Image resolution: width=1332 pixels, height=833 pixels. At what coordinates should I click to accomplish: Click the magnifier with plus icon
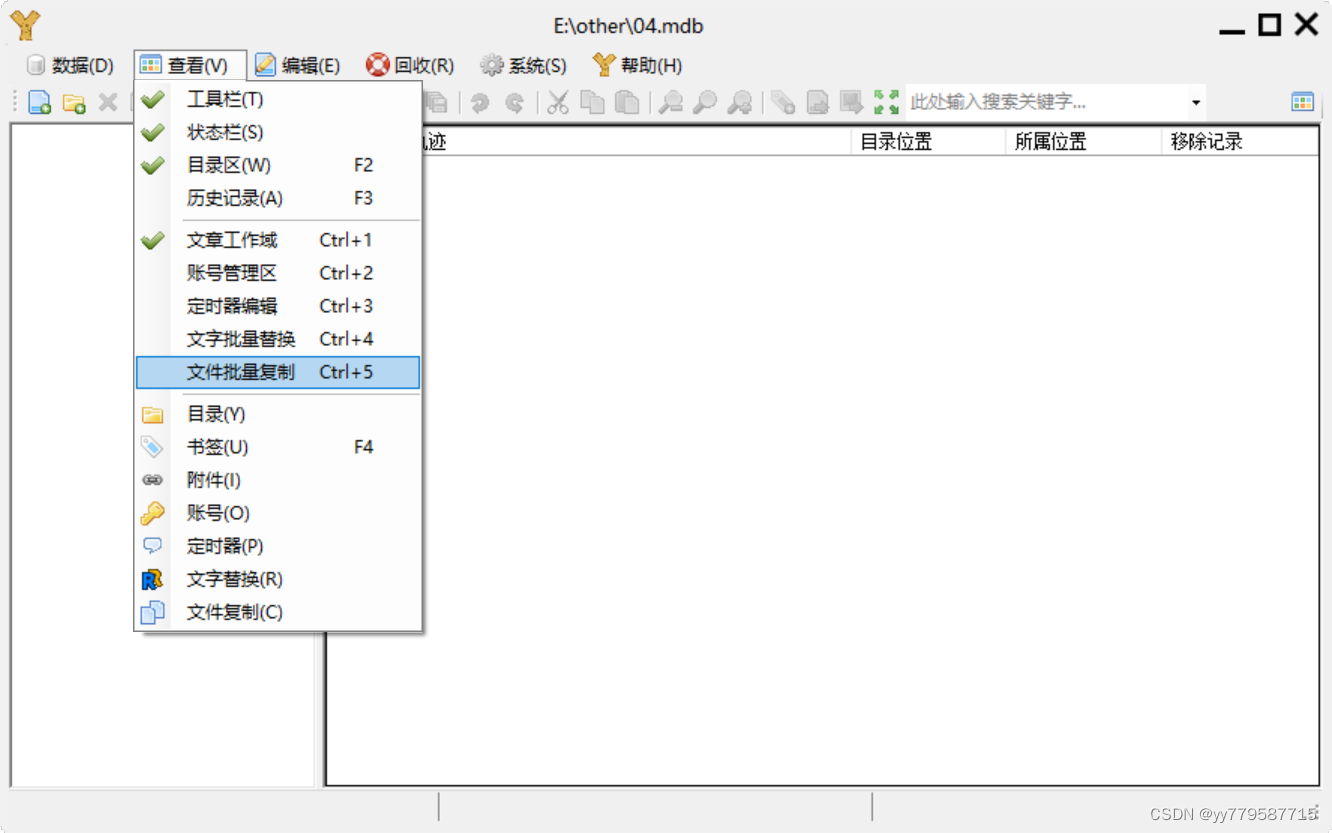(740, 102)
